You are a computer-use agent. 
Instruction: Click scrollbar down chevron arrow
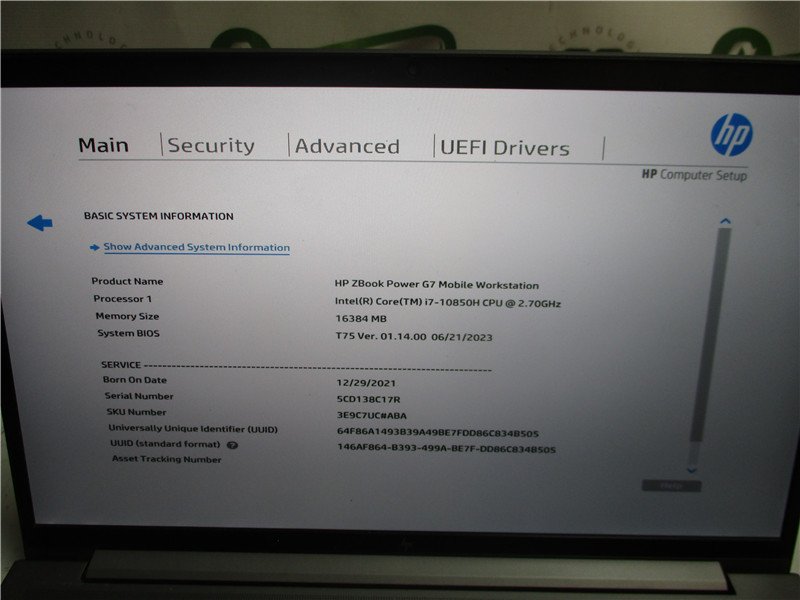691,470
